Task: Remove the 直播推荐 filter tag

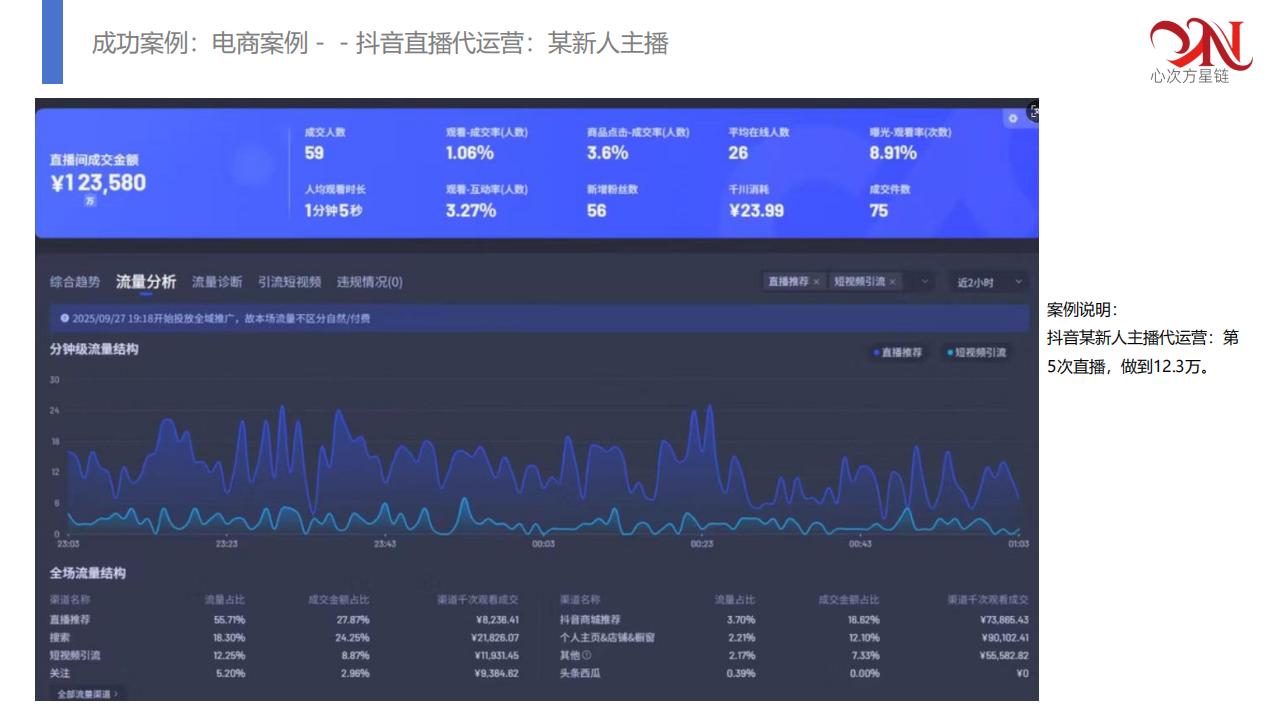Action: coord(816,282)
